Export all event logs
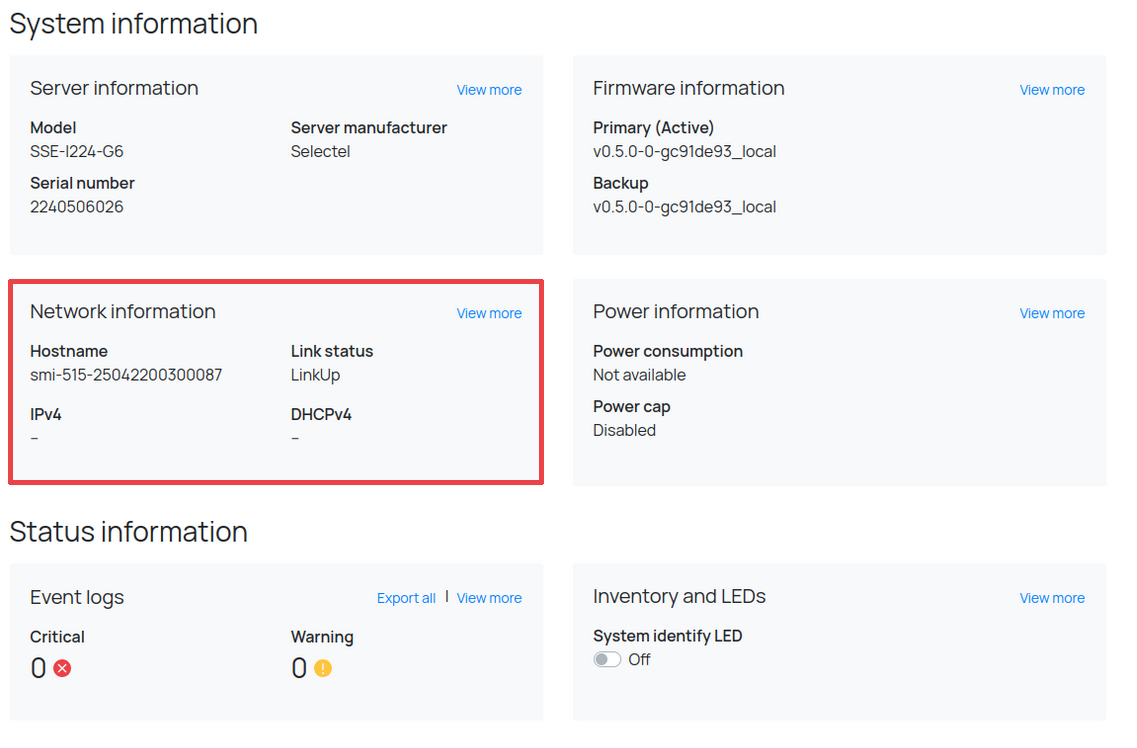 (x=406, y=598)
